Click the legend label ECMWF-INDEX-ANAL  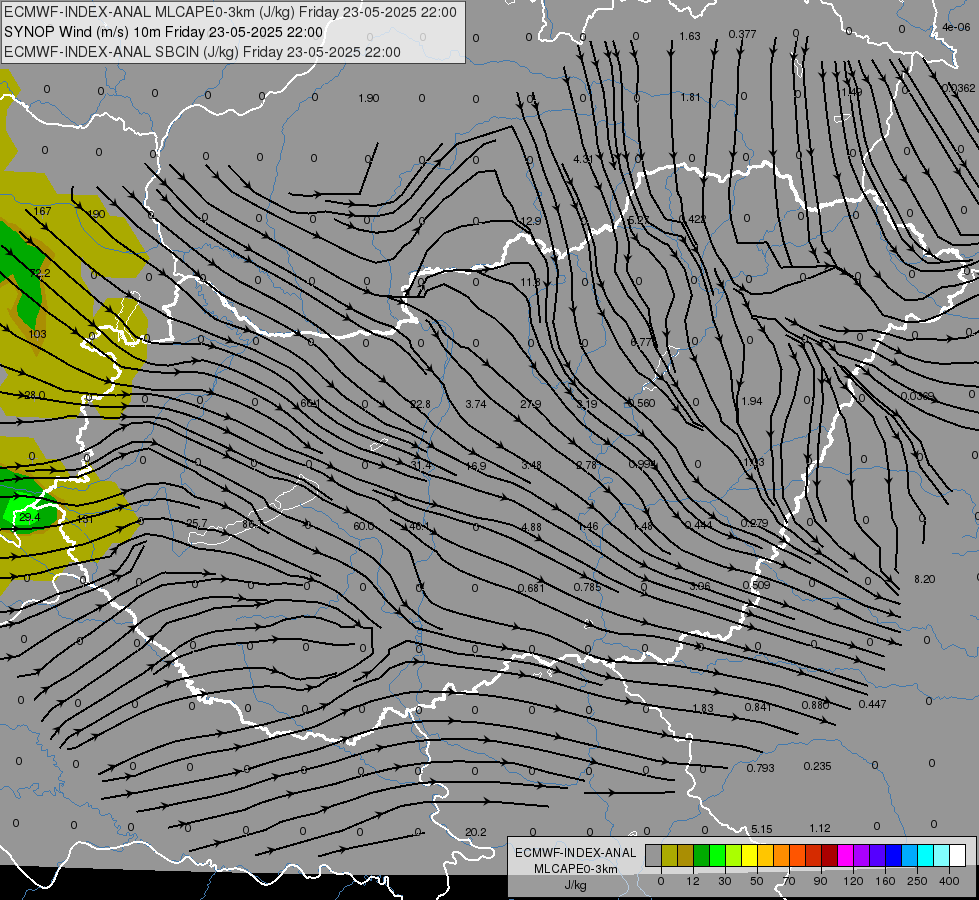click(x=576, y=853)
